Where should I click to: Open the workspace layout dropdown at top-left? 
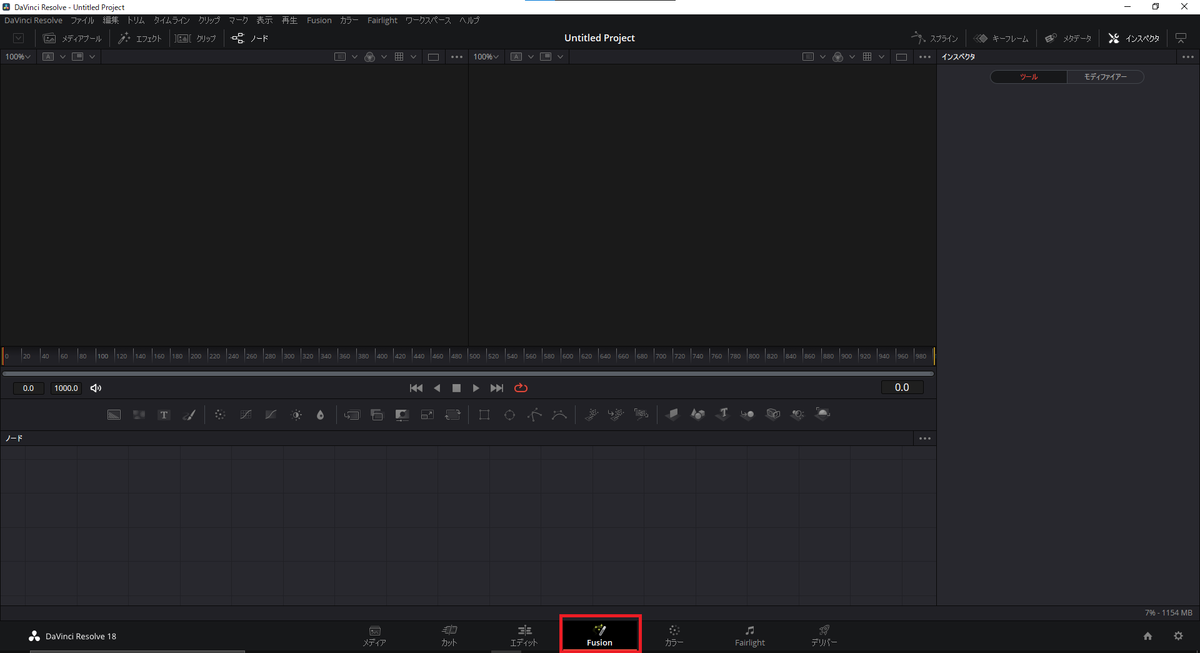19,38
